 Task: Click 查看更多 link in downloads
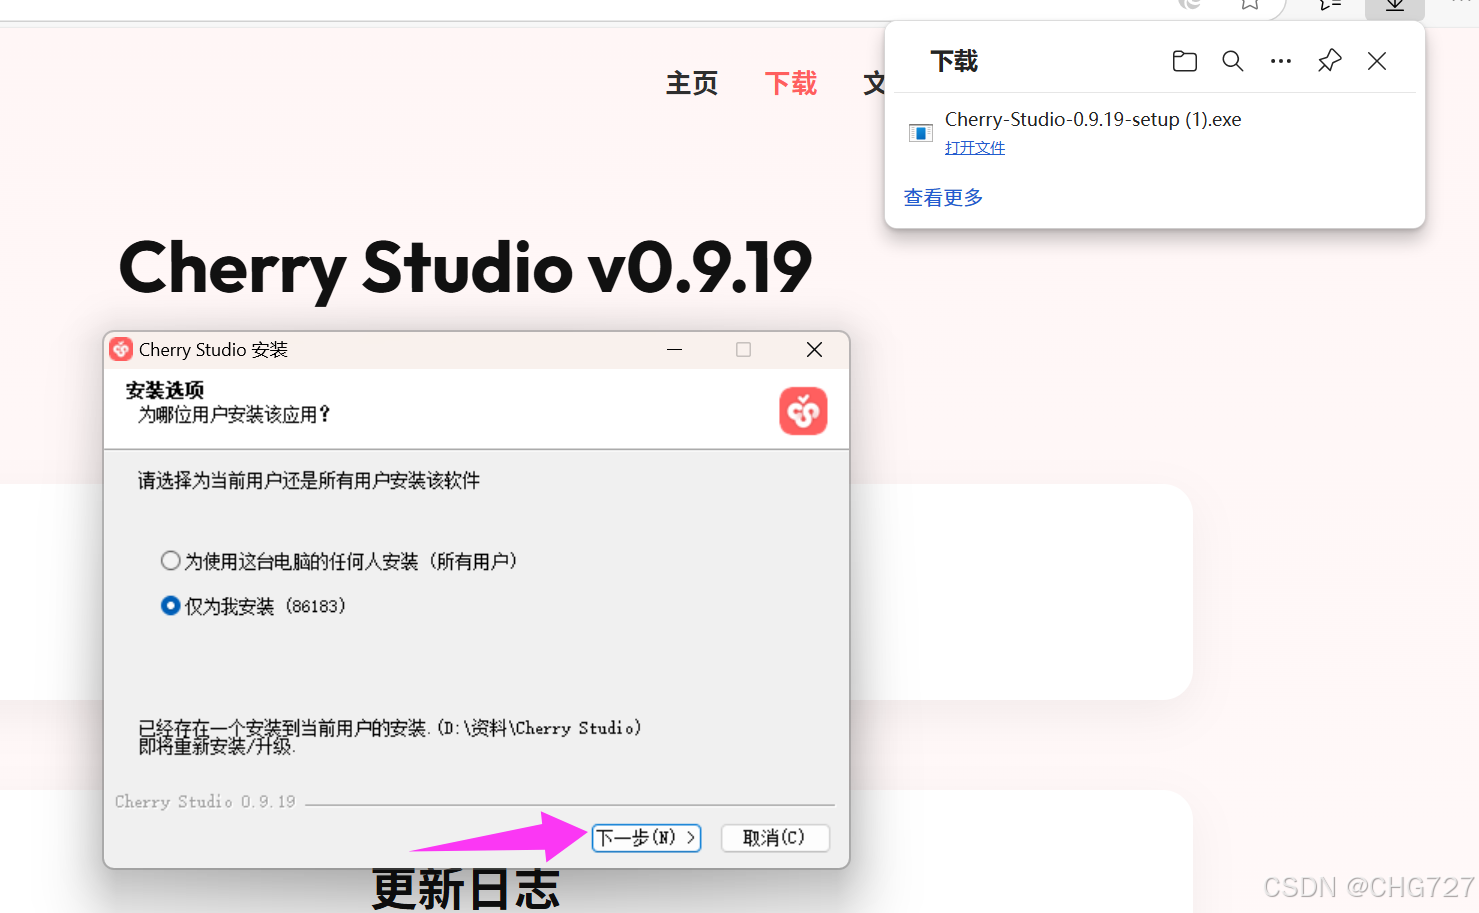(943, 198)
